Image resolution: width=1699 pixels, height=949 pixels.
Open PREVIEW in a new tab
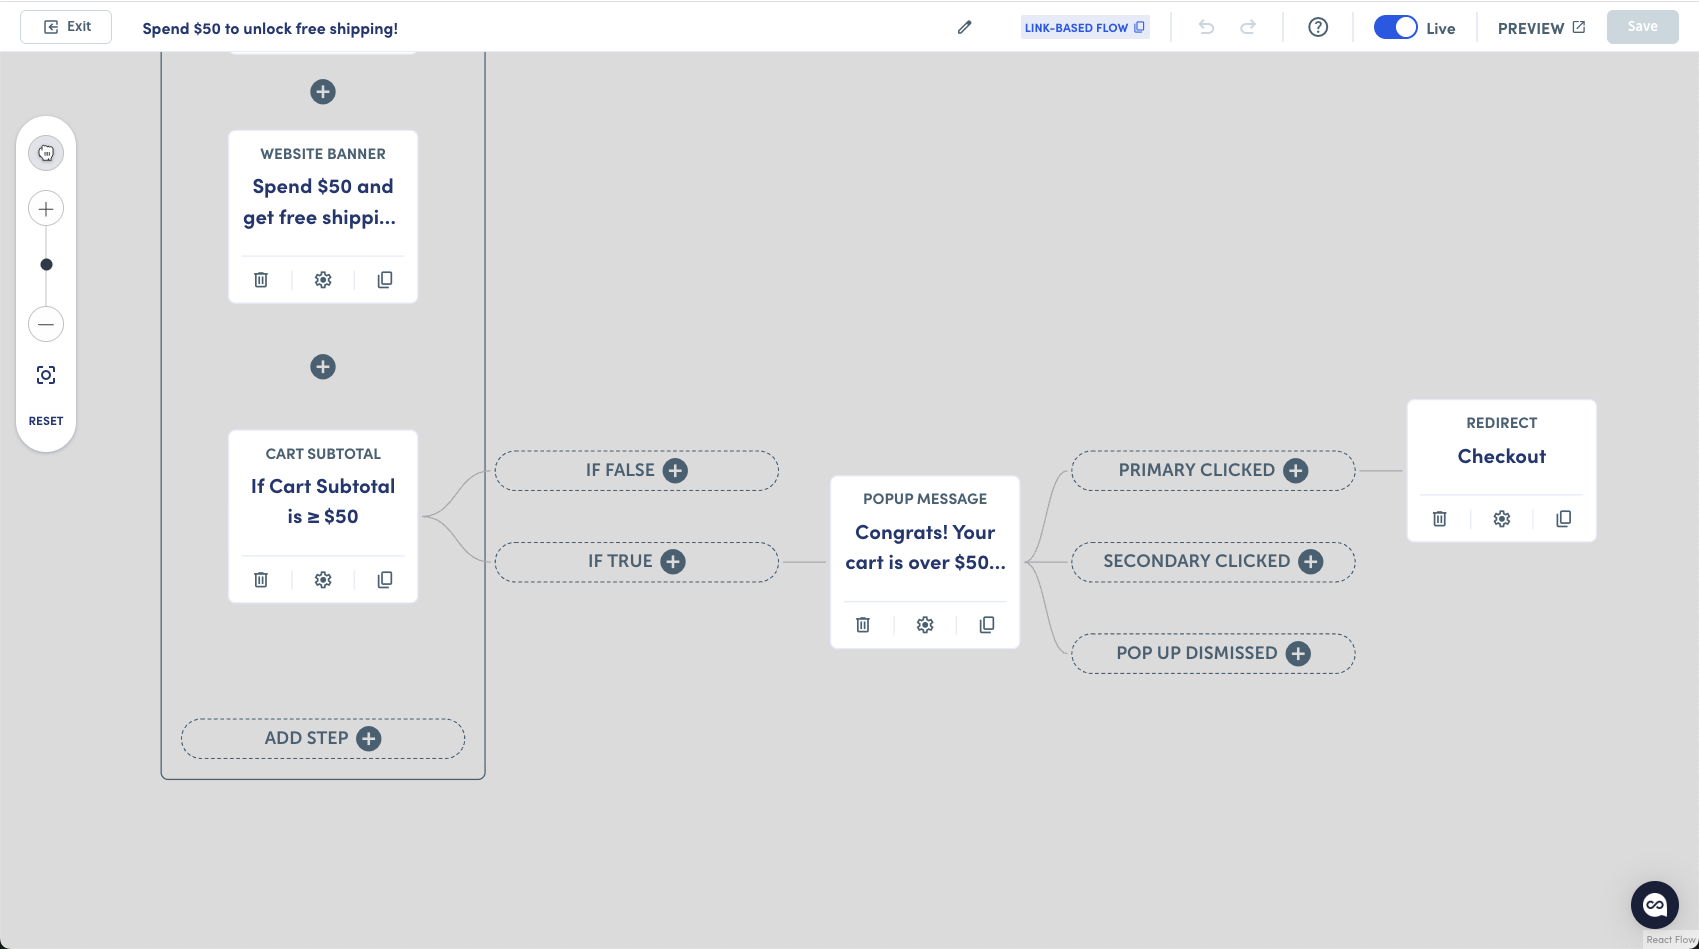click(x=1540, y=27)
